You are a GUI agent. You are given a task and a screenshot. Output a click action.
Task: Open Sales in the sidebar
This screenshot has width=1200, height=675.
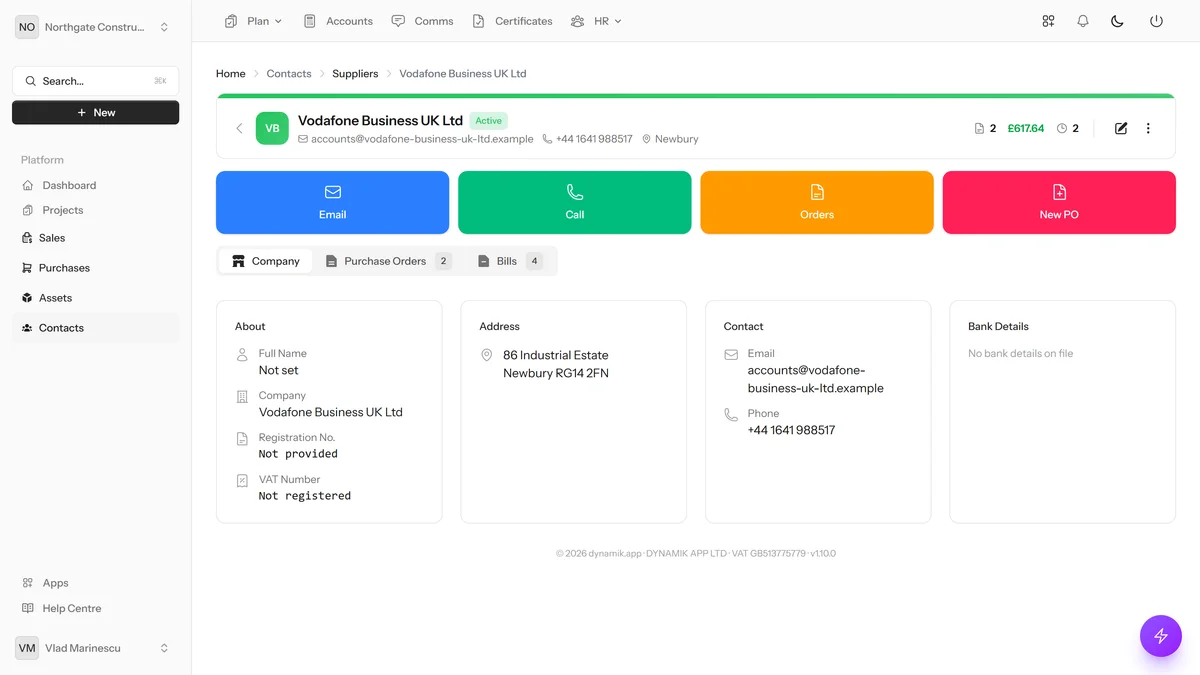click(x=96, y=238)
